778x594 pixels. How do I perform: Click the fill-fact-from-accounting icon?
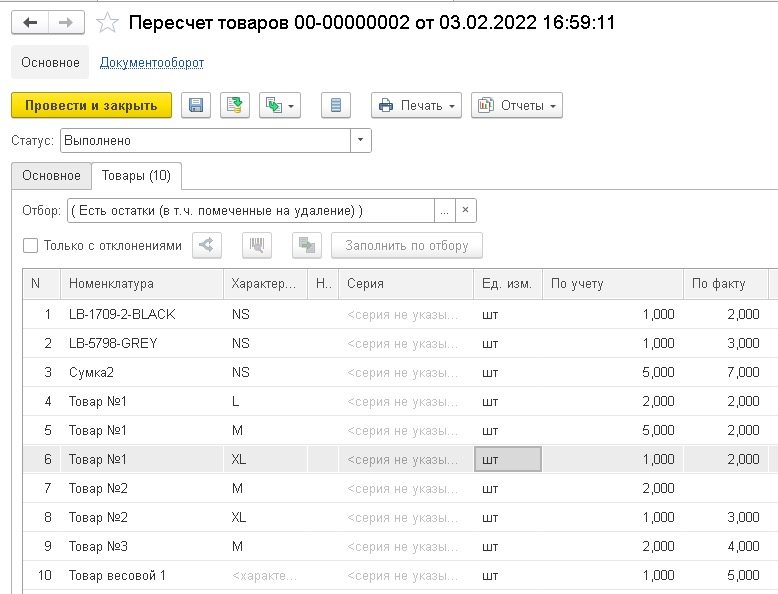tap(307, 245)
